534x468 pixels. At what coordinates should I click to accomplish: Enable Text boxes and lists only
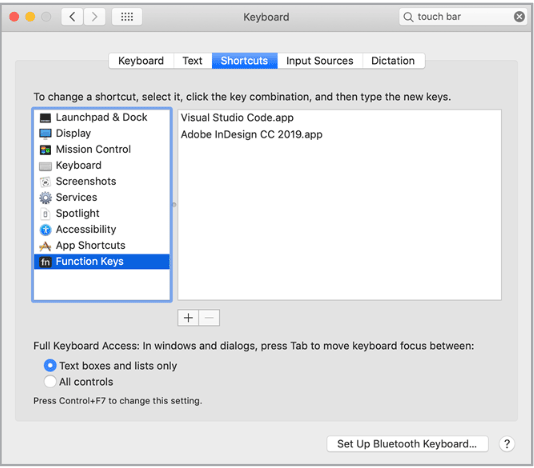click(x=50, y=365)
